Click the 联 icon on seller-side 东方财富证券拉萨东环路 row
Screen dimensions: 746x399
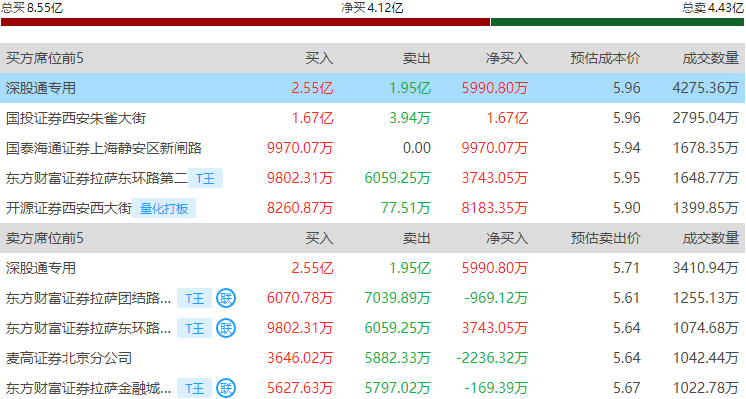pyautogui.click(x=226, y=328)
